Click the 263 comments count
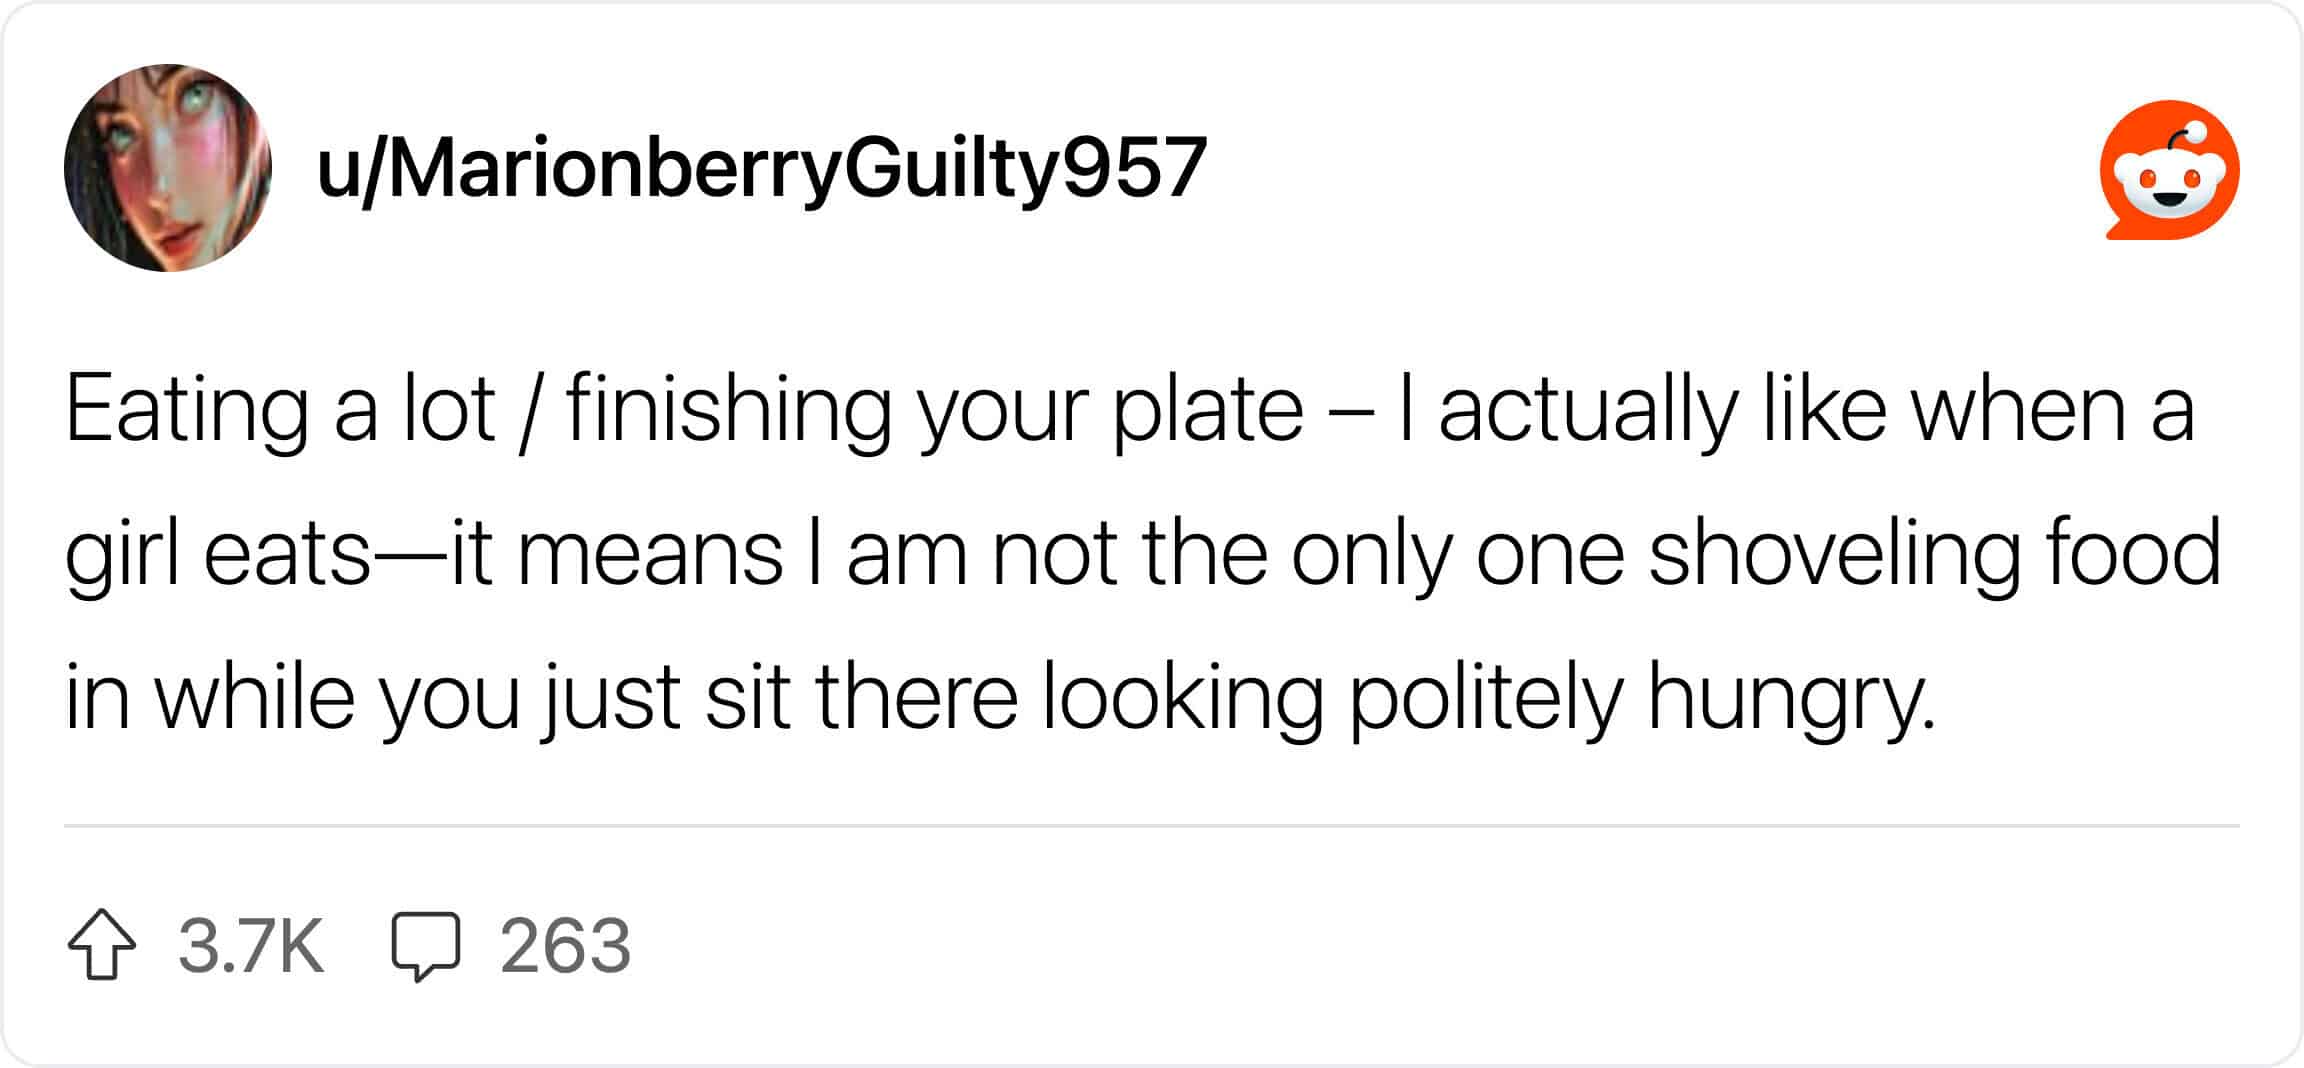 coord(565,945)
